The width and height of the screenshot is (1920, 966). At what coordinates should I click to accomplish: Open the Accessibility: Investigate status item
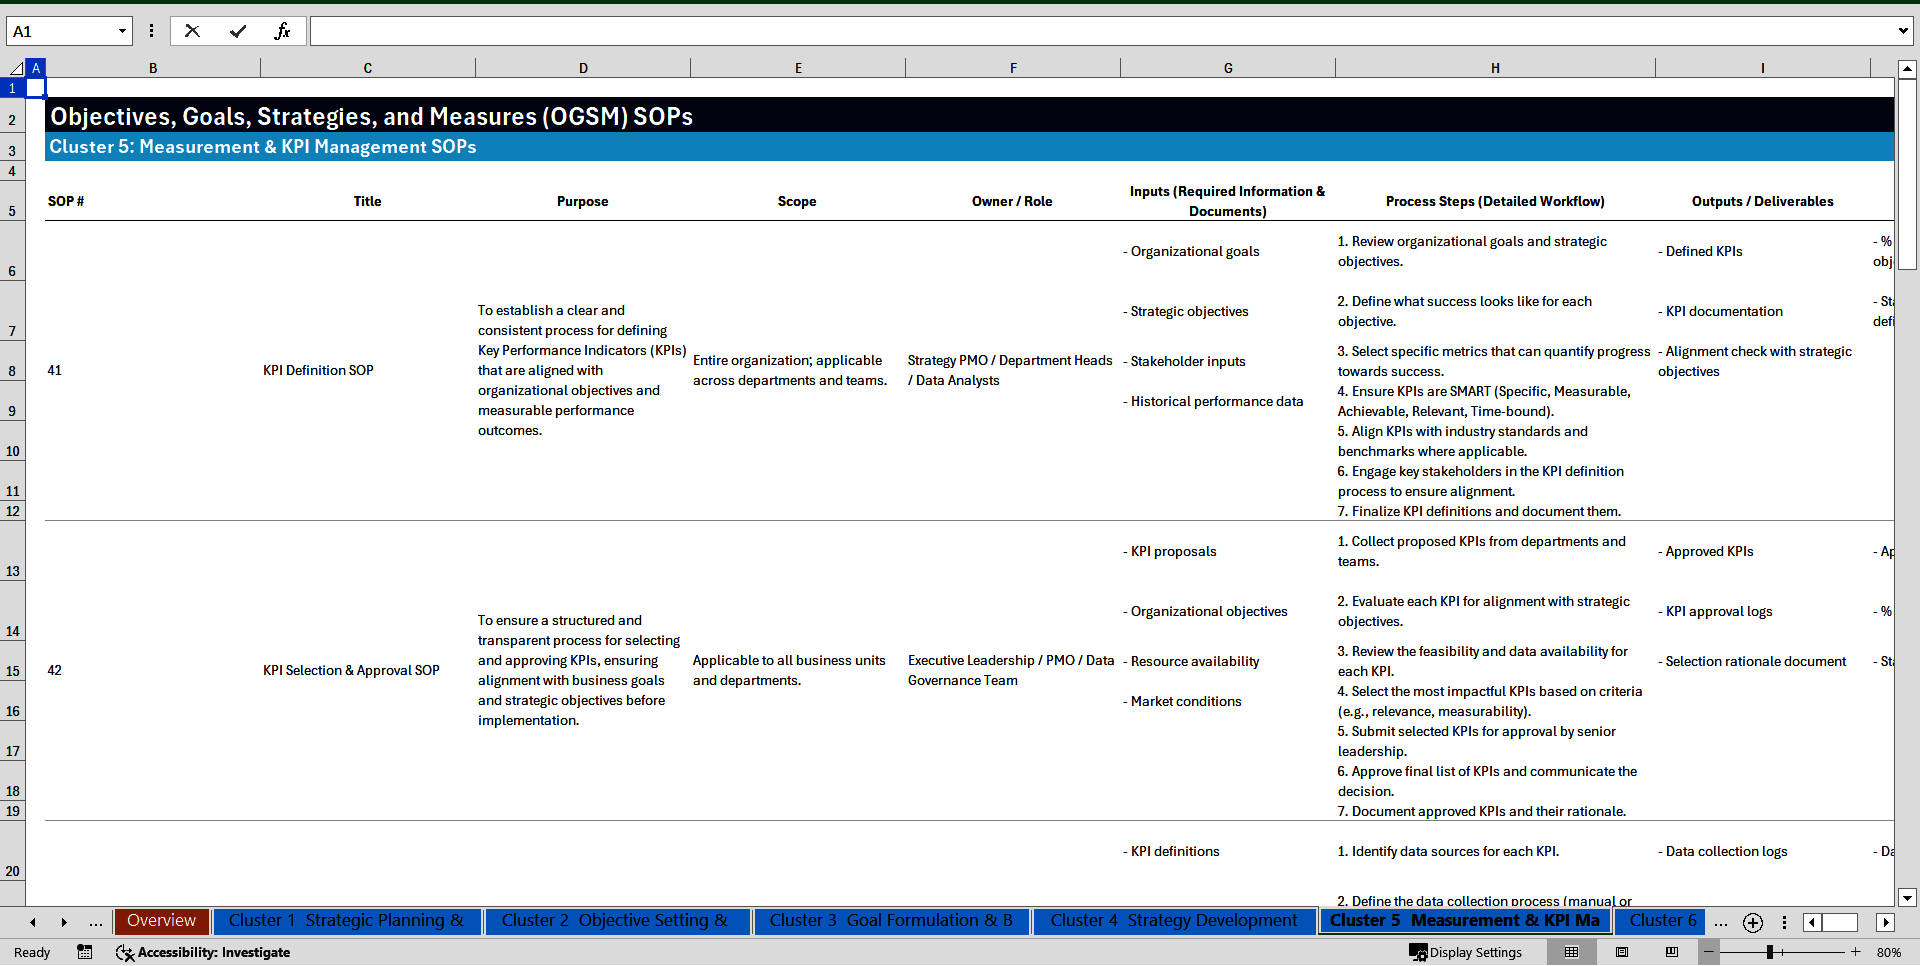203,952
